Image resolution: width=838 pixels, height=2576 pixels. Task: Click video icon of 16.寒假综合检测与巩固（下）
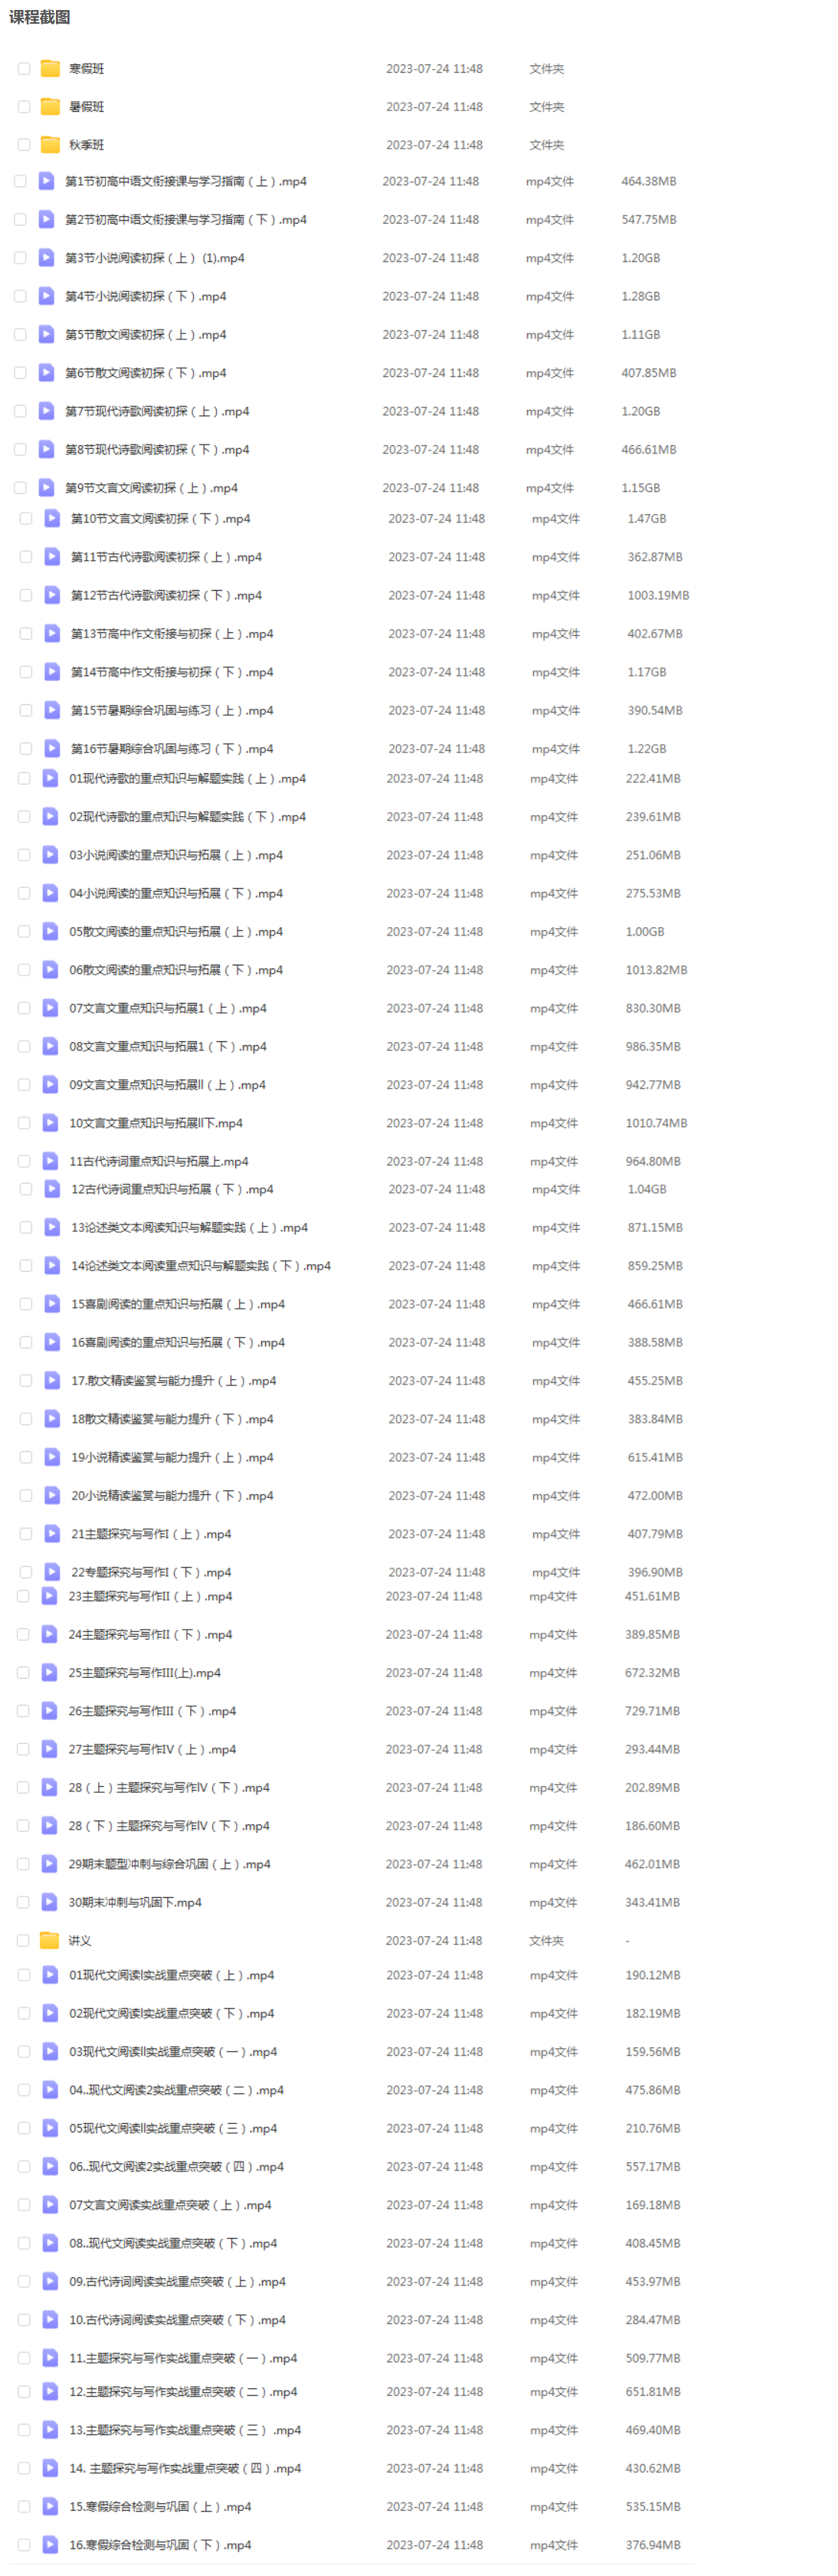(50, 2545)
